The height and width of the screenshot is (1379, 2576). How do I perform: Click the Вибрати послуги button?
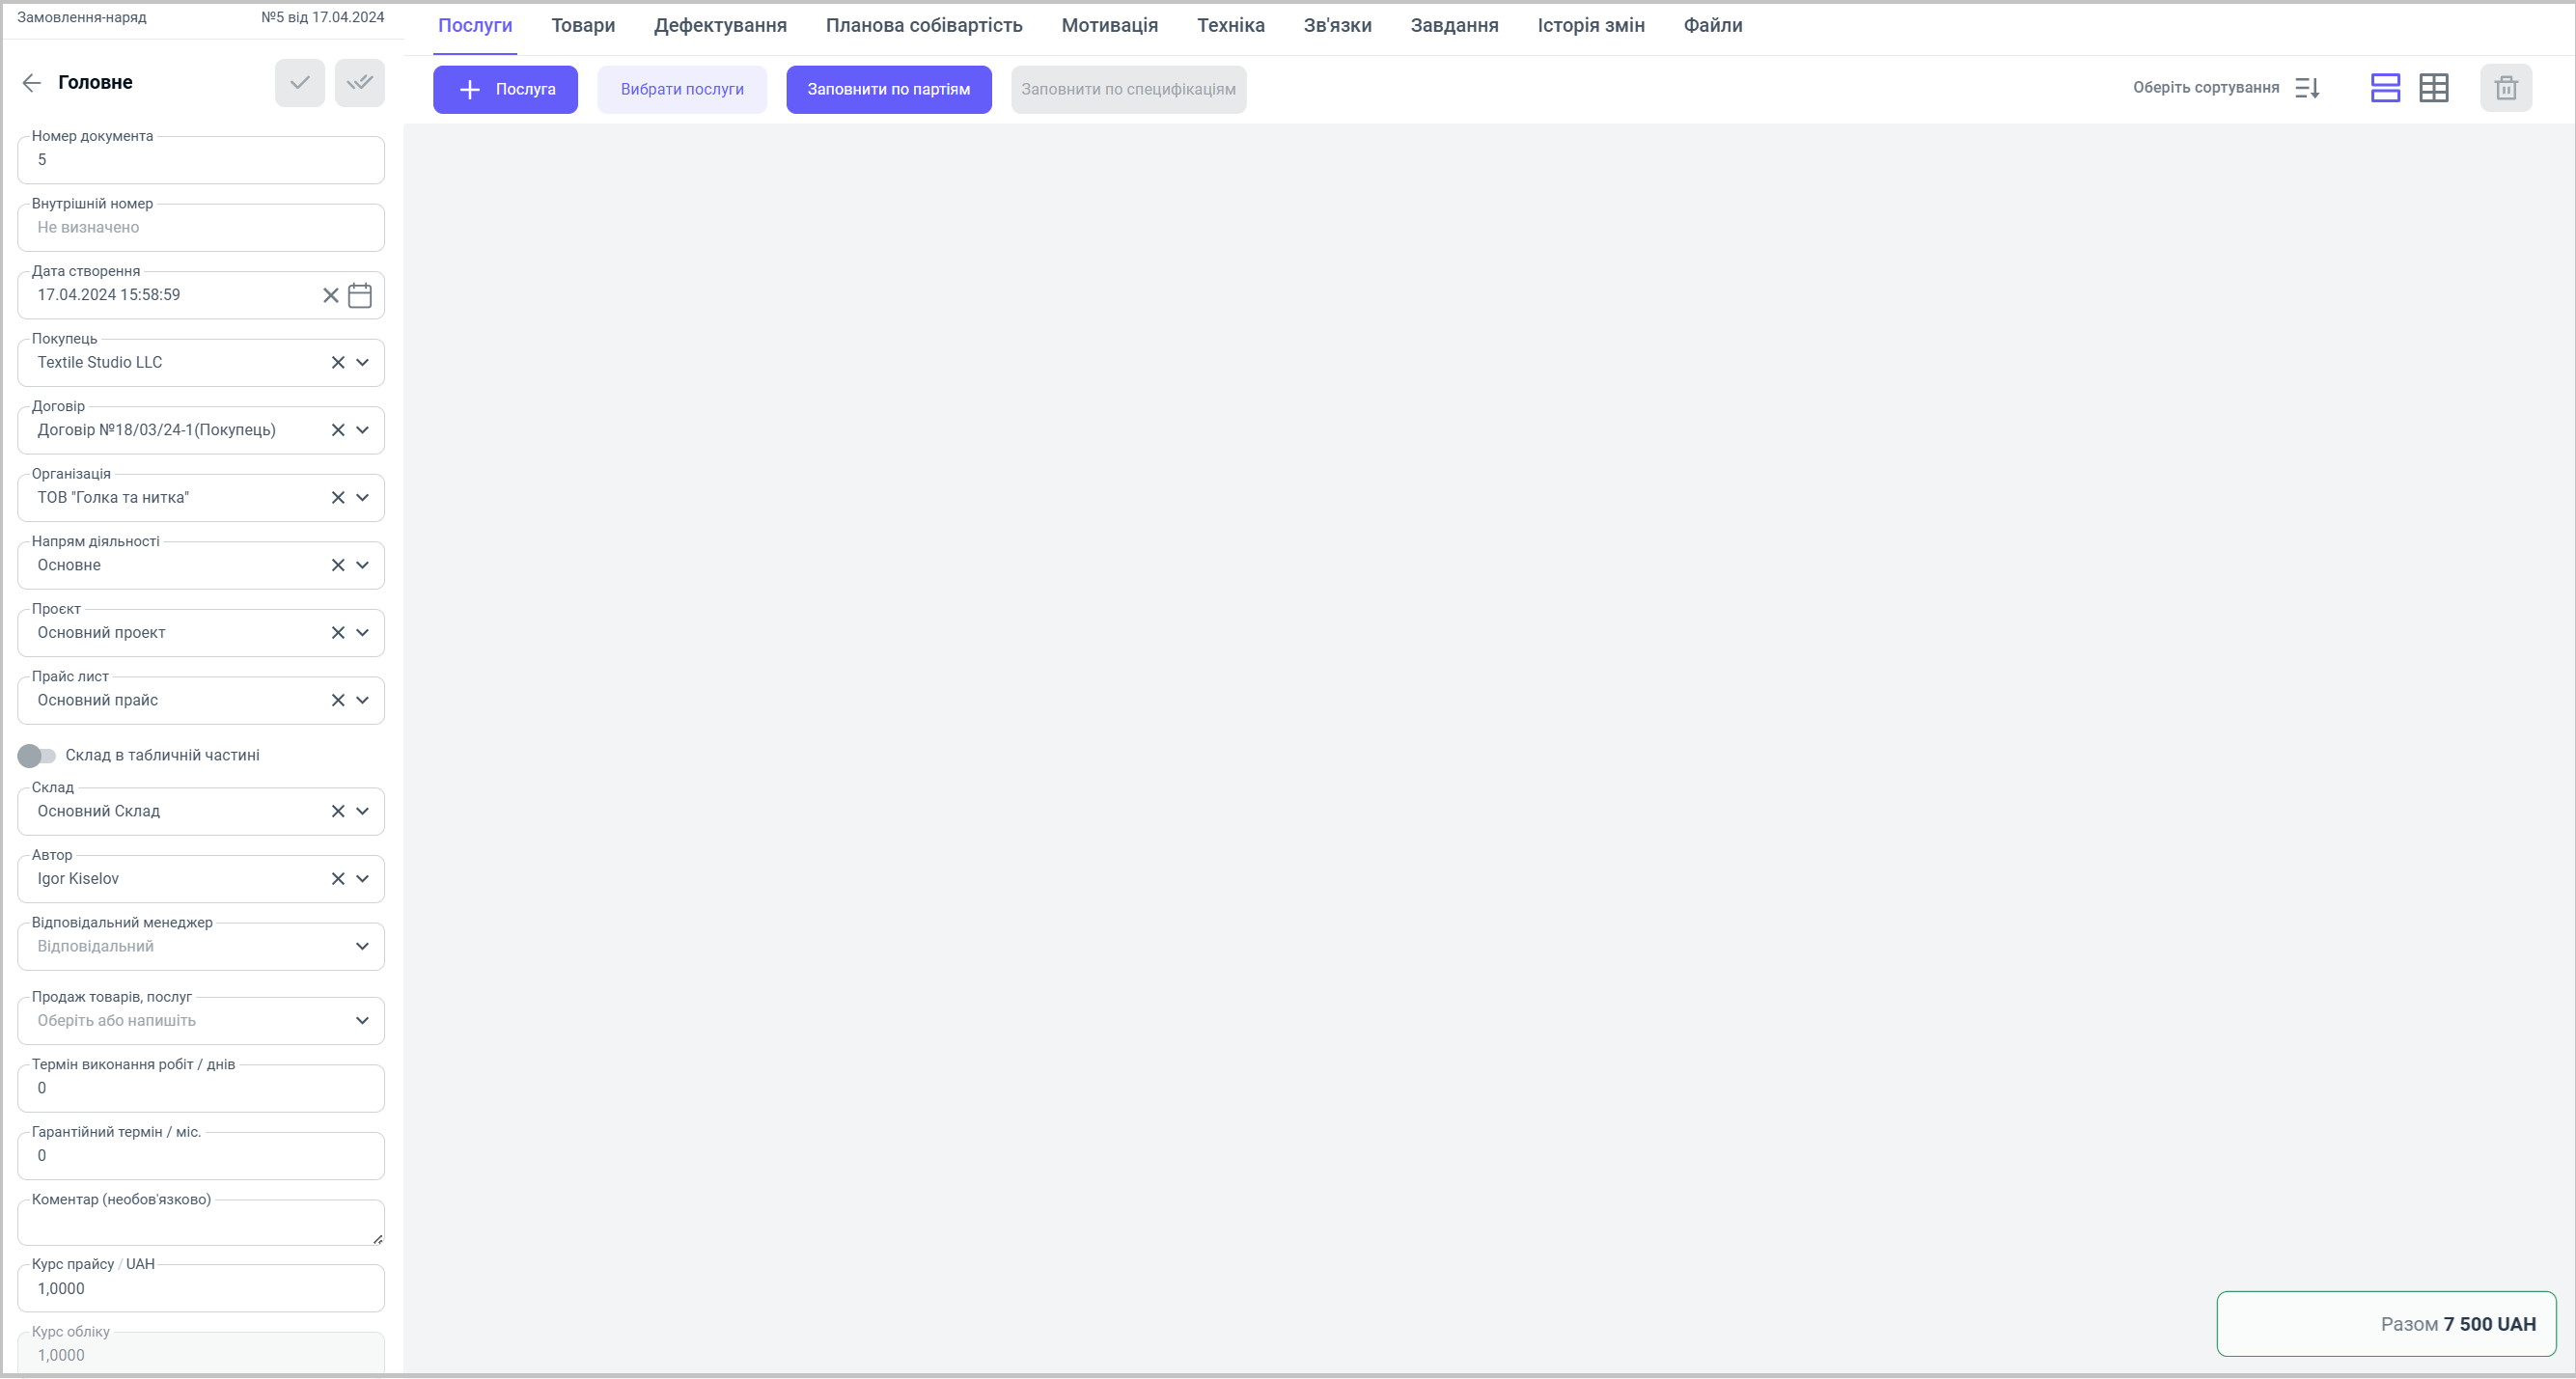pos(681,90)
